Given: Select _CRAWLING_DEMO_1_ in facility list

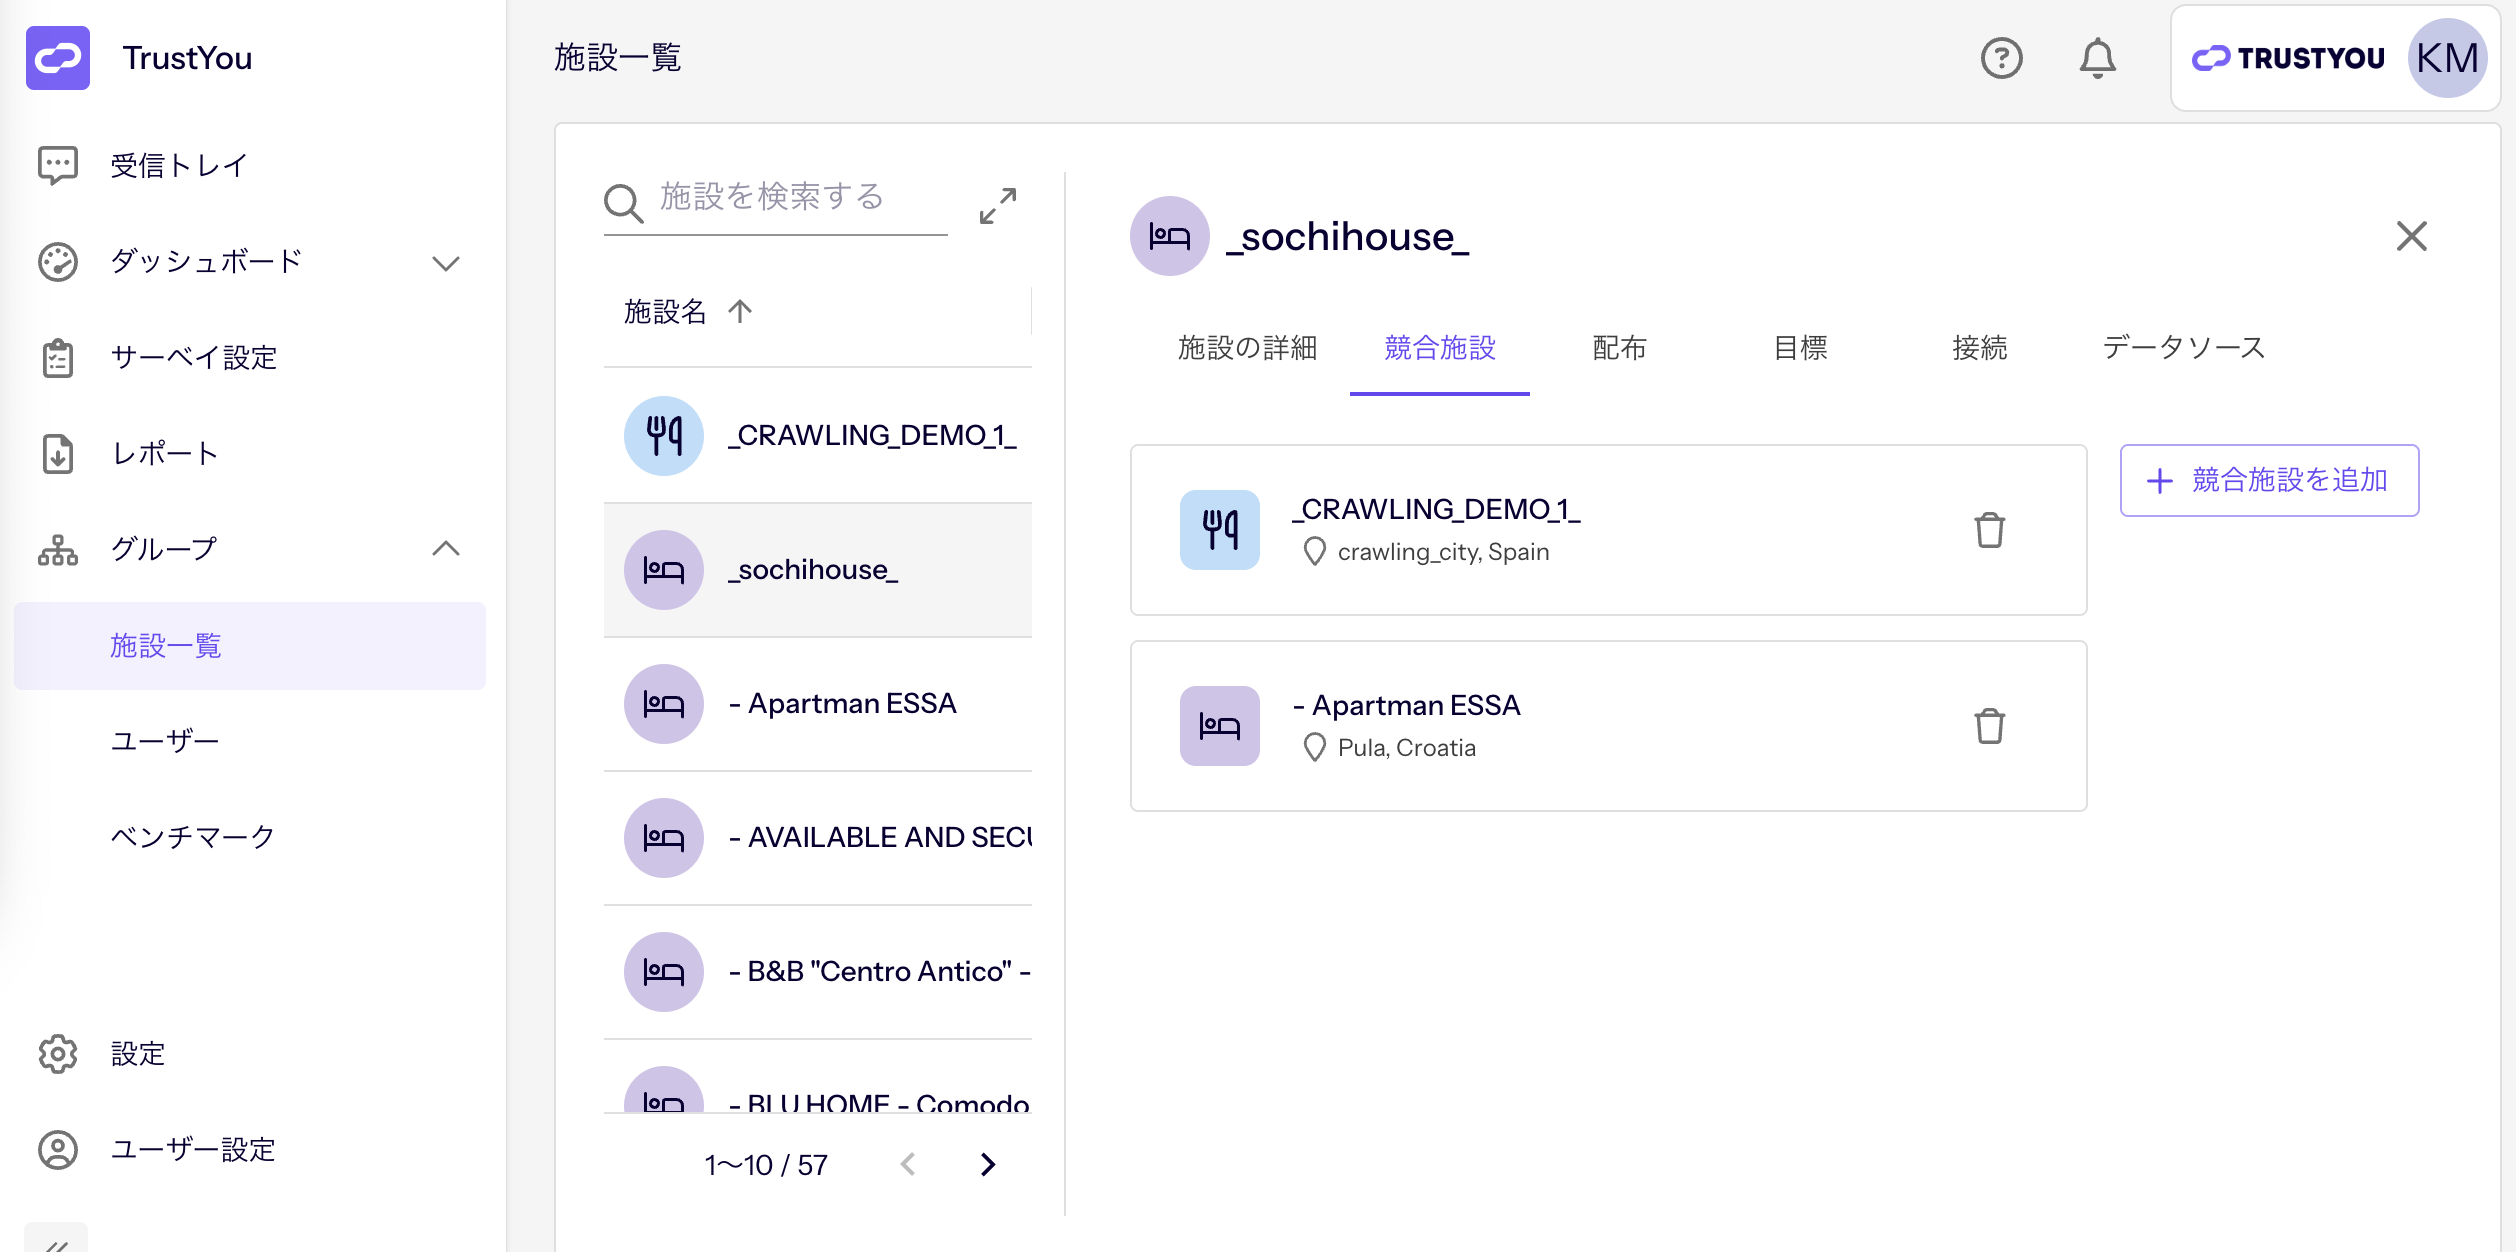Looking at the screenshot, I should point(818,436).
